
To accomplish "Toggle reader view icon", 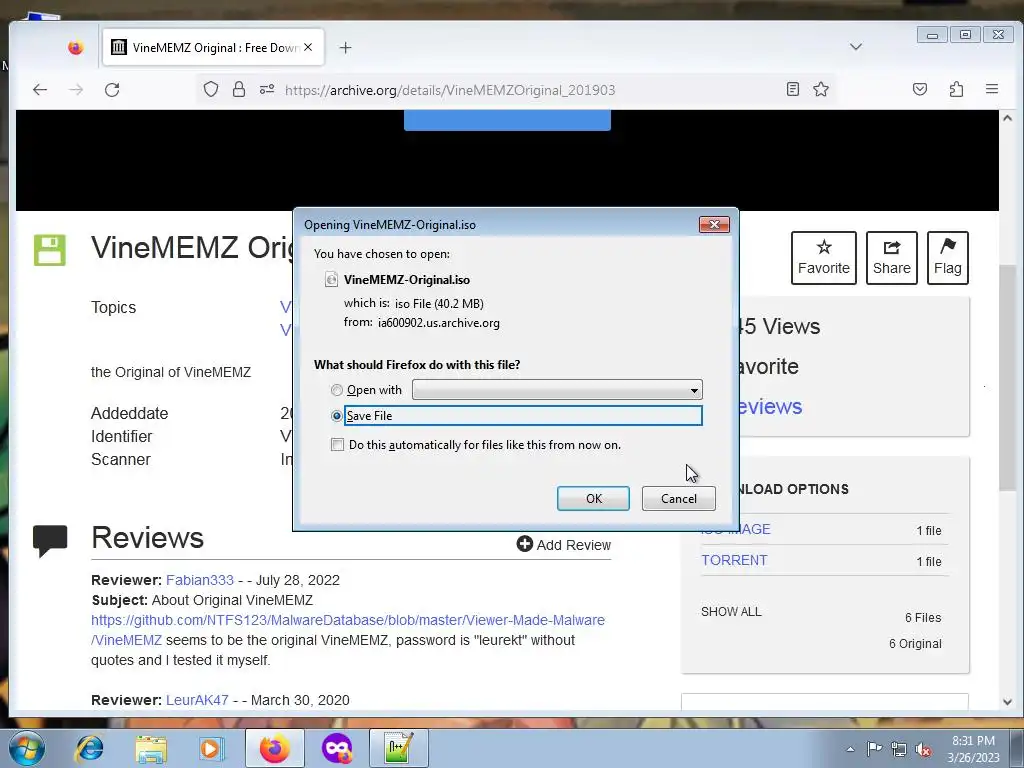I will click(792, 89).
